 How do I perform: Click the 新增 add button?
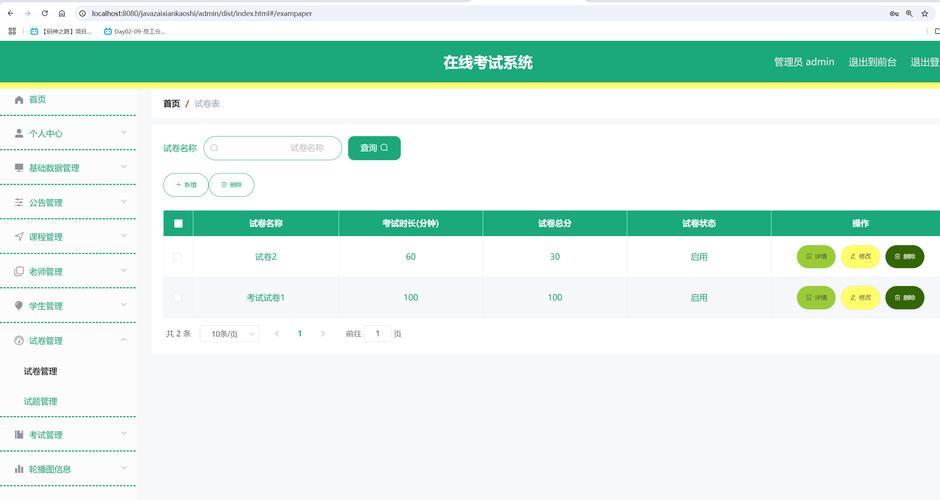186,185
